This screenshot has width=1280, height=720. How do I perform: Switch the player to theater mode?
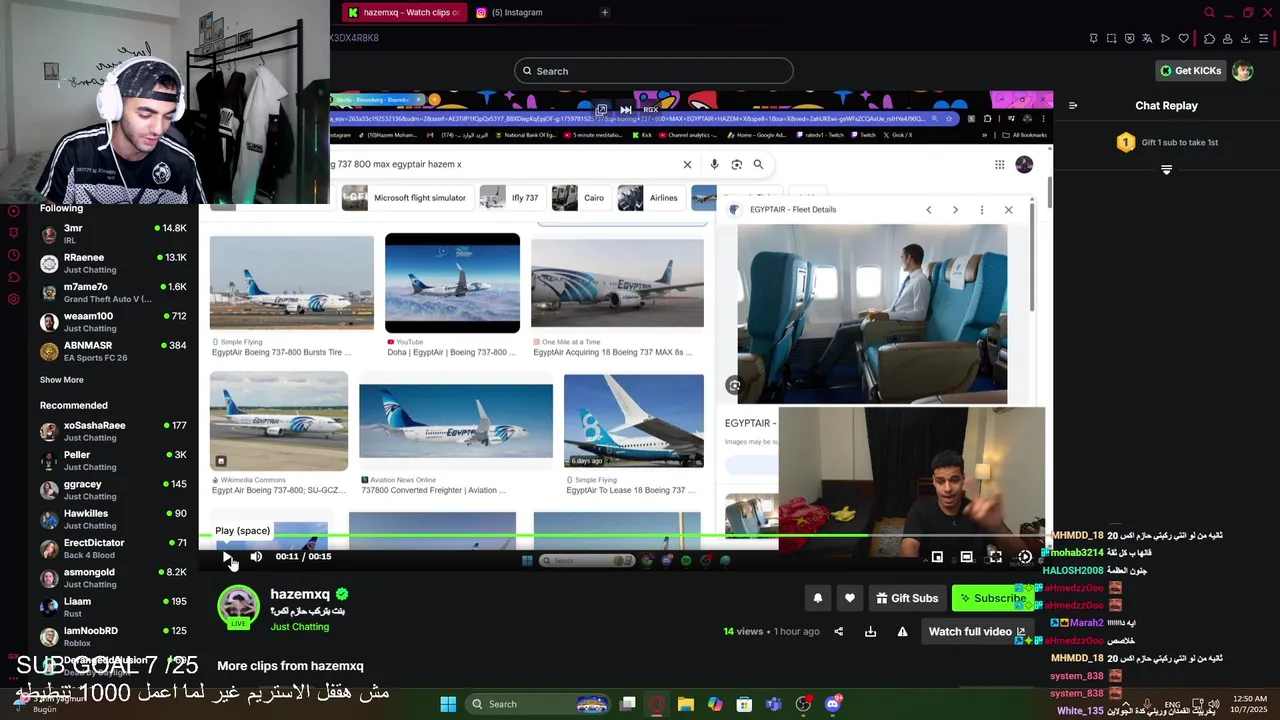click(966, 557)
